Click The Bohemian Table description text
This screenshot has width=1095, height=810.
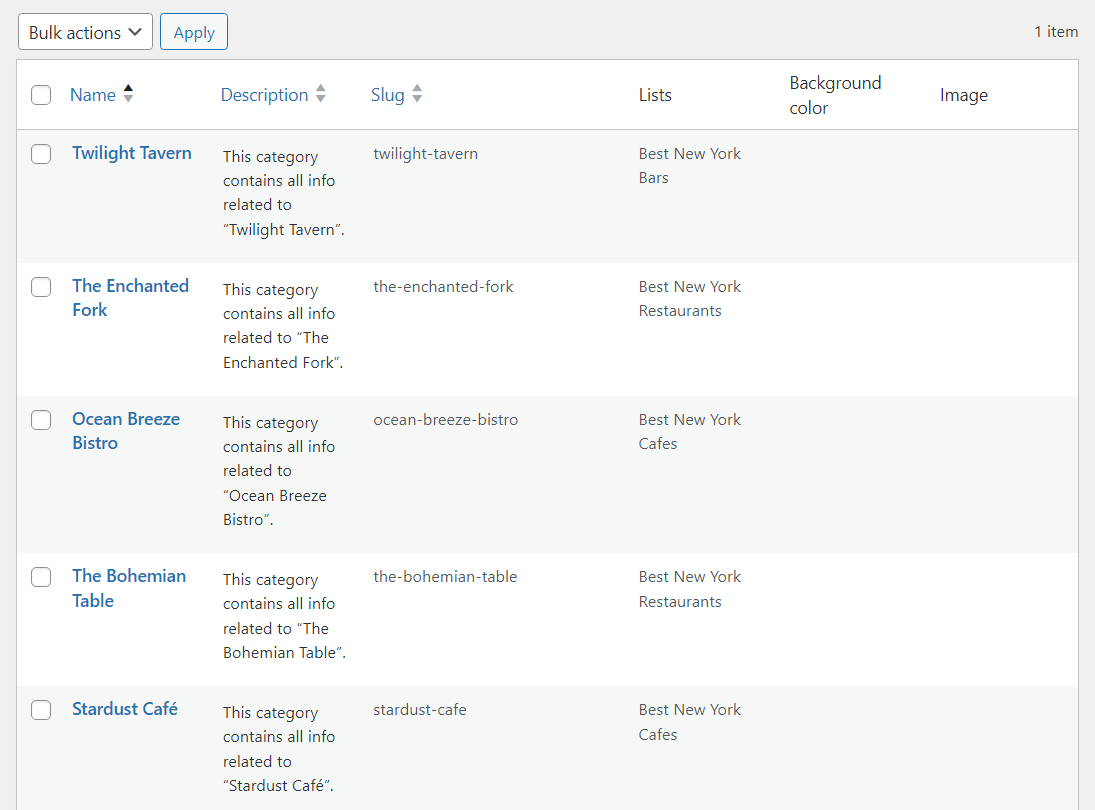284,616
